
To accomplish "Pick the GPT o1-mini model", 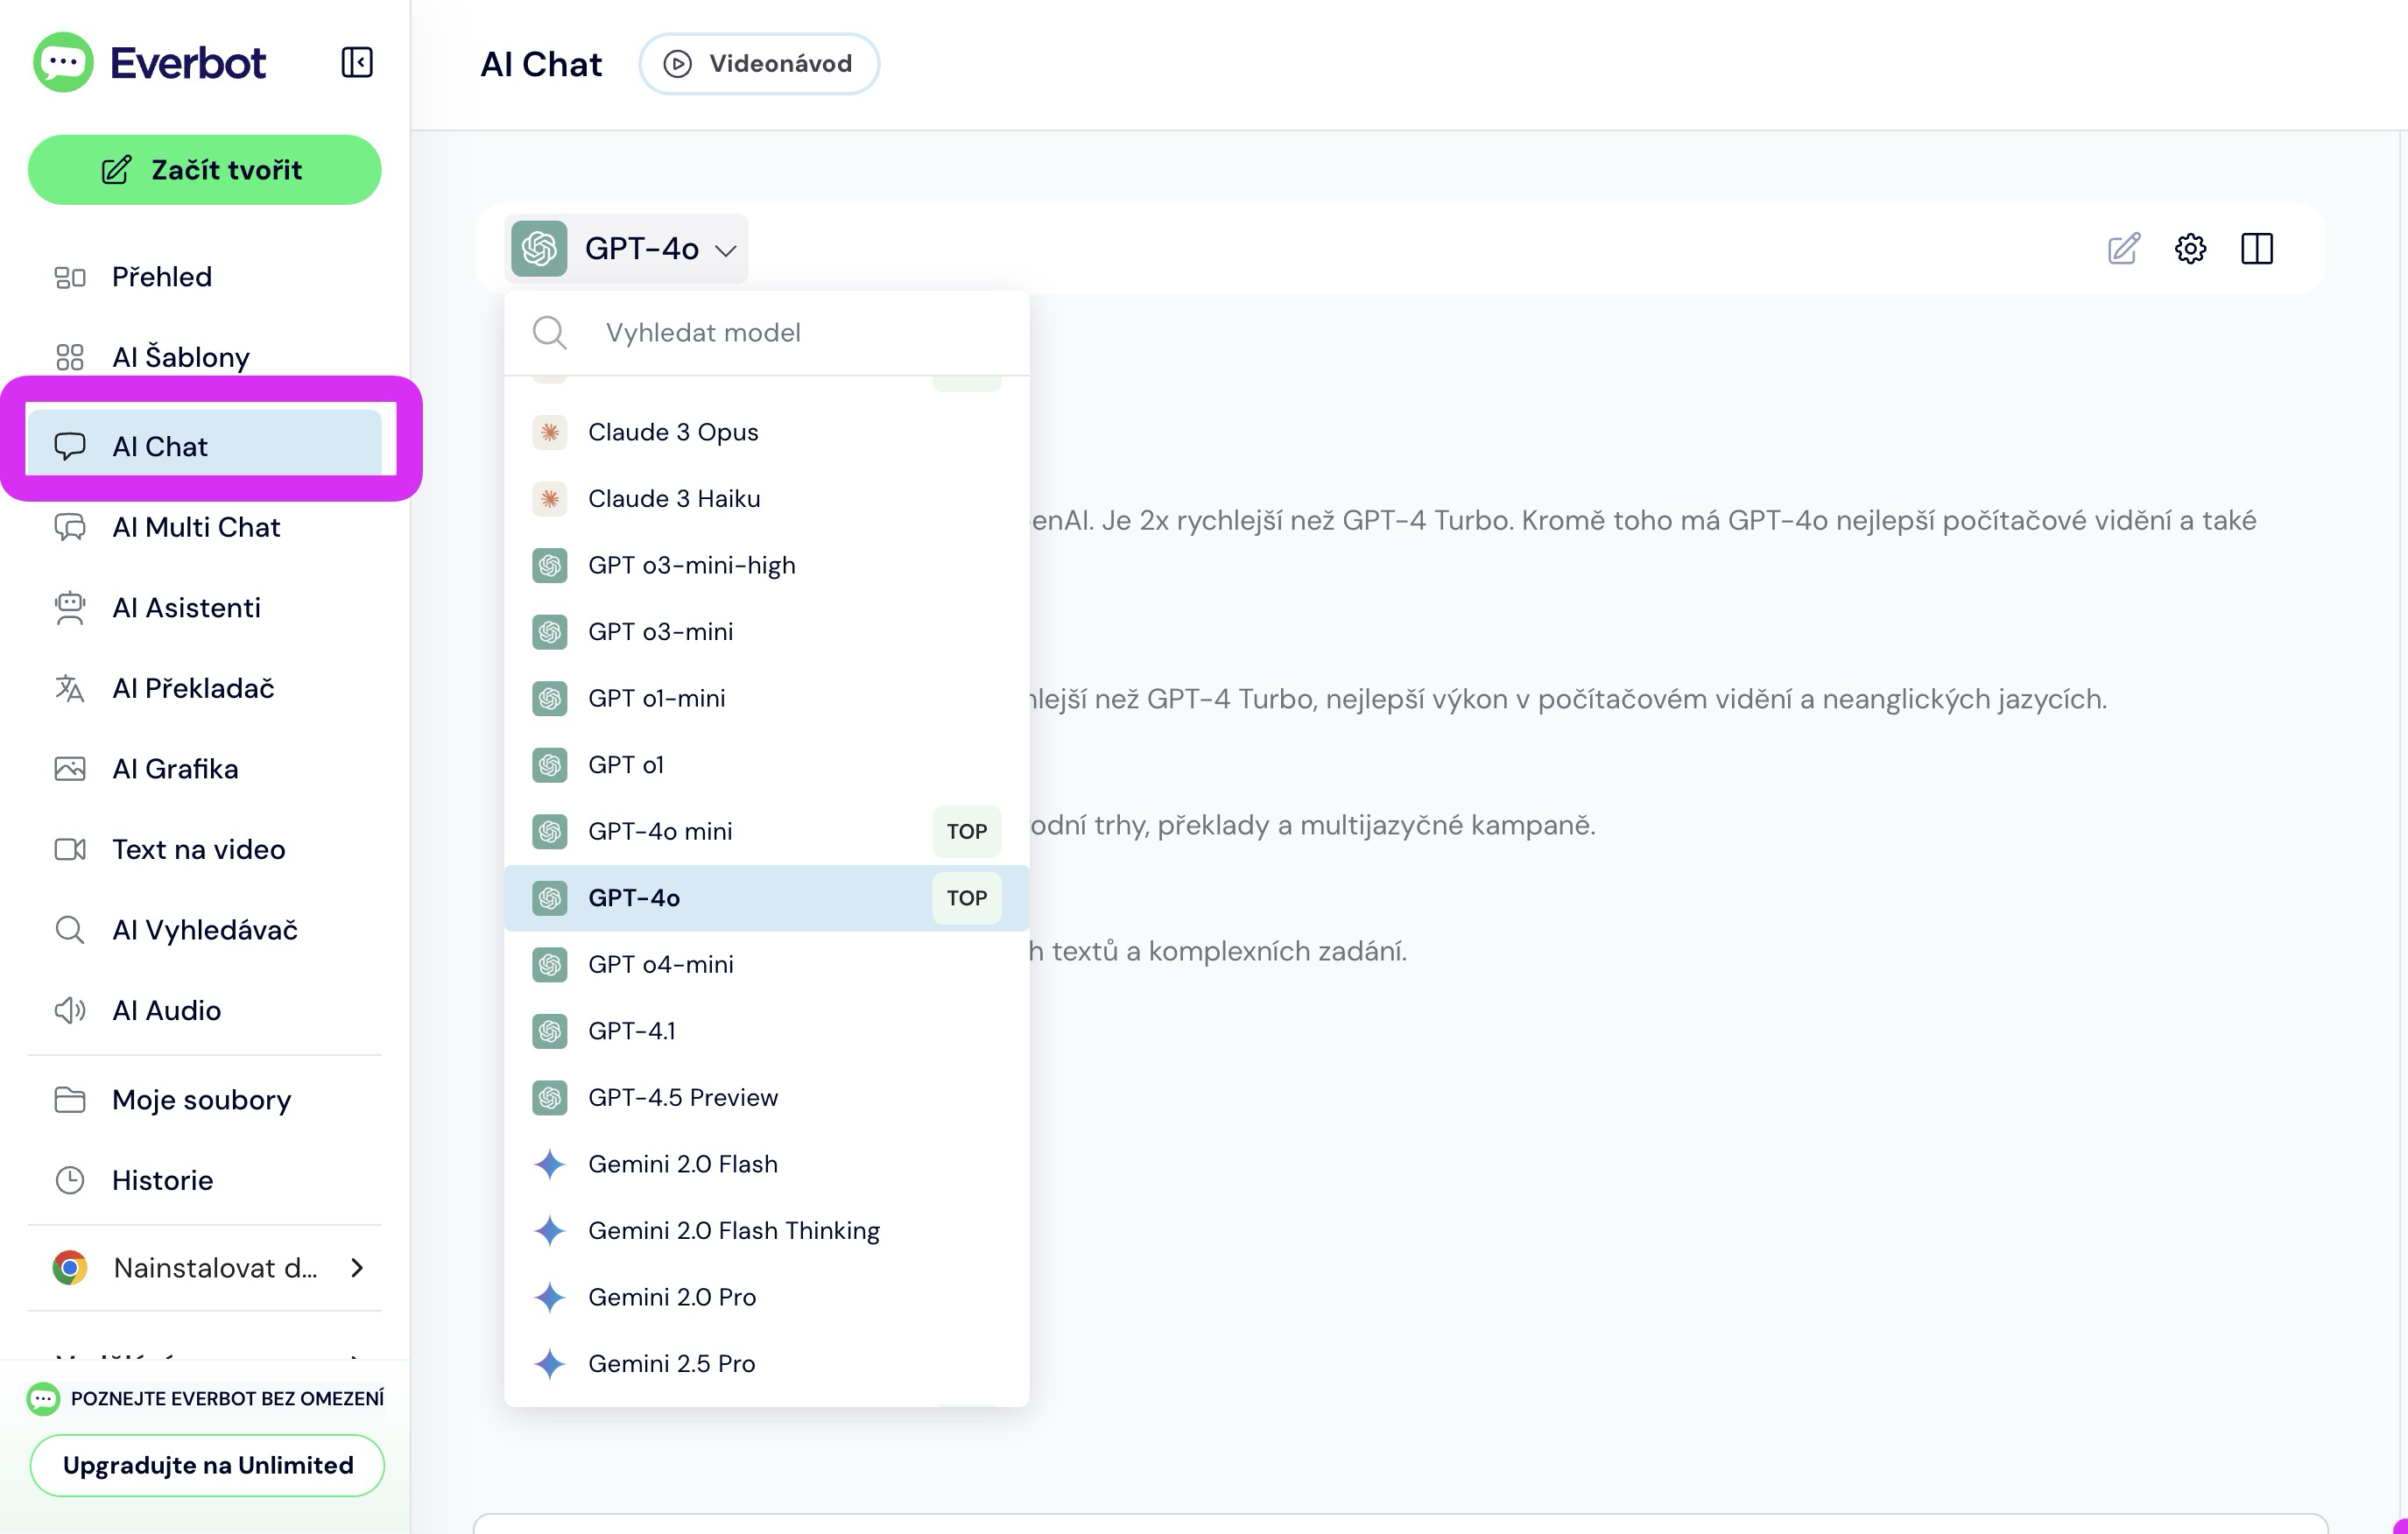I will [x=766, y=698].
